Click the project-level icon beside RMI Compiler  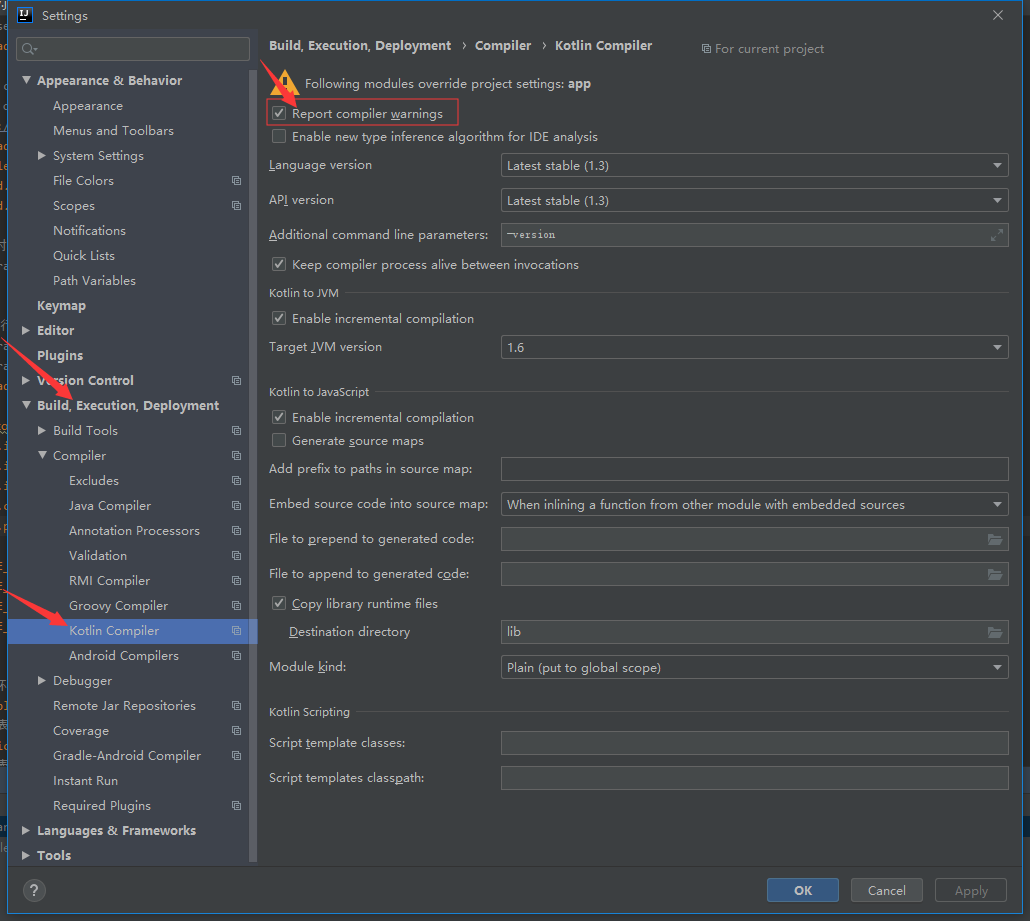point(236,580)
